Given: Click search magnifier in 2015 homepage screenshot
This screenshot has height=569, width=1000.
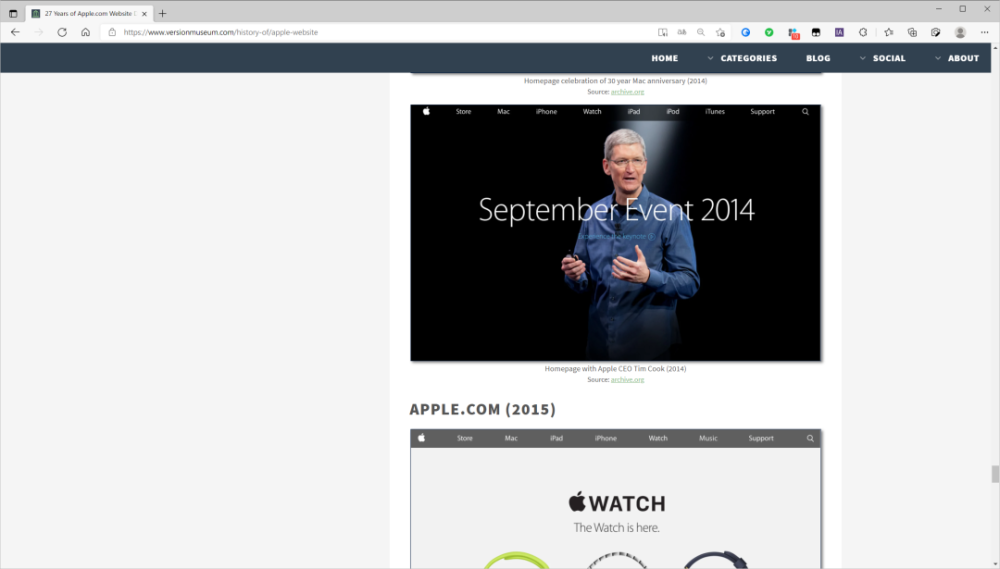Looking at the screenshot, I should (811, 438).
